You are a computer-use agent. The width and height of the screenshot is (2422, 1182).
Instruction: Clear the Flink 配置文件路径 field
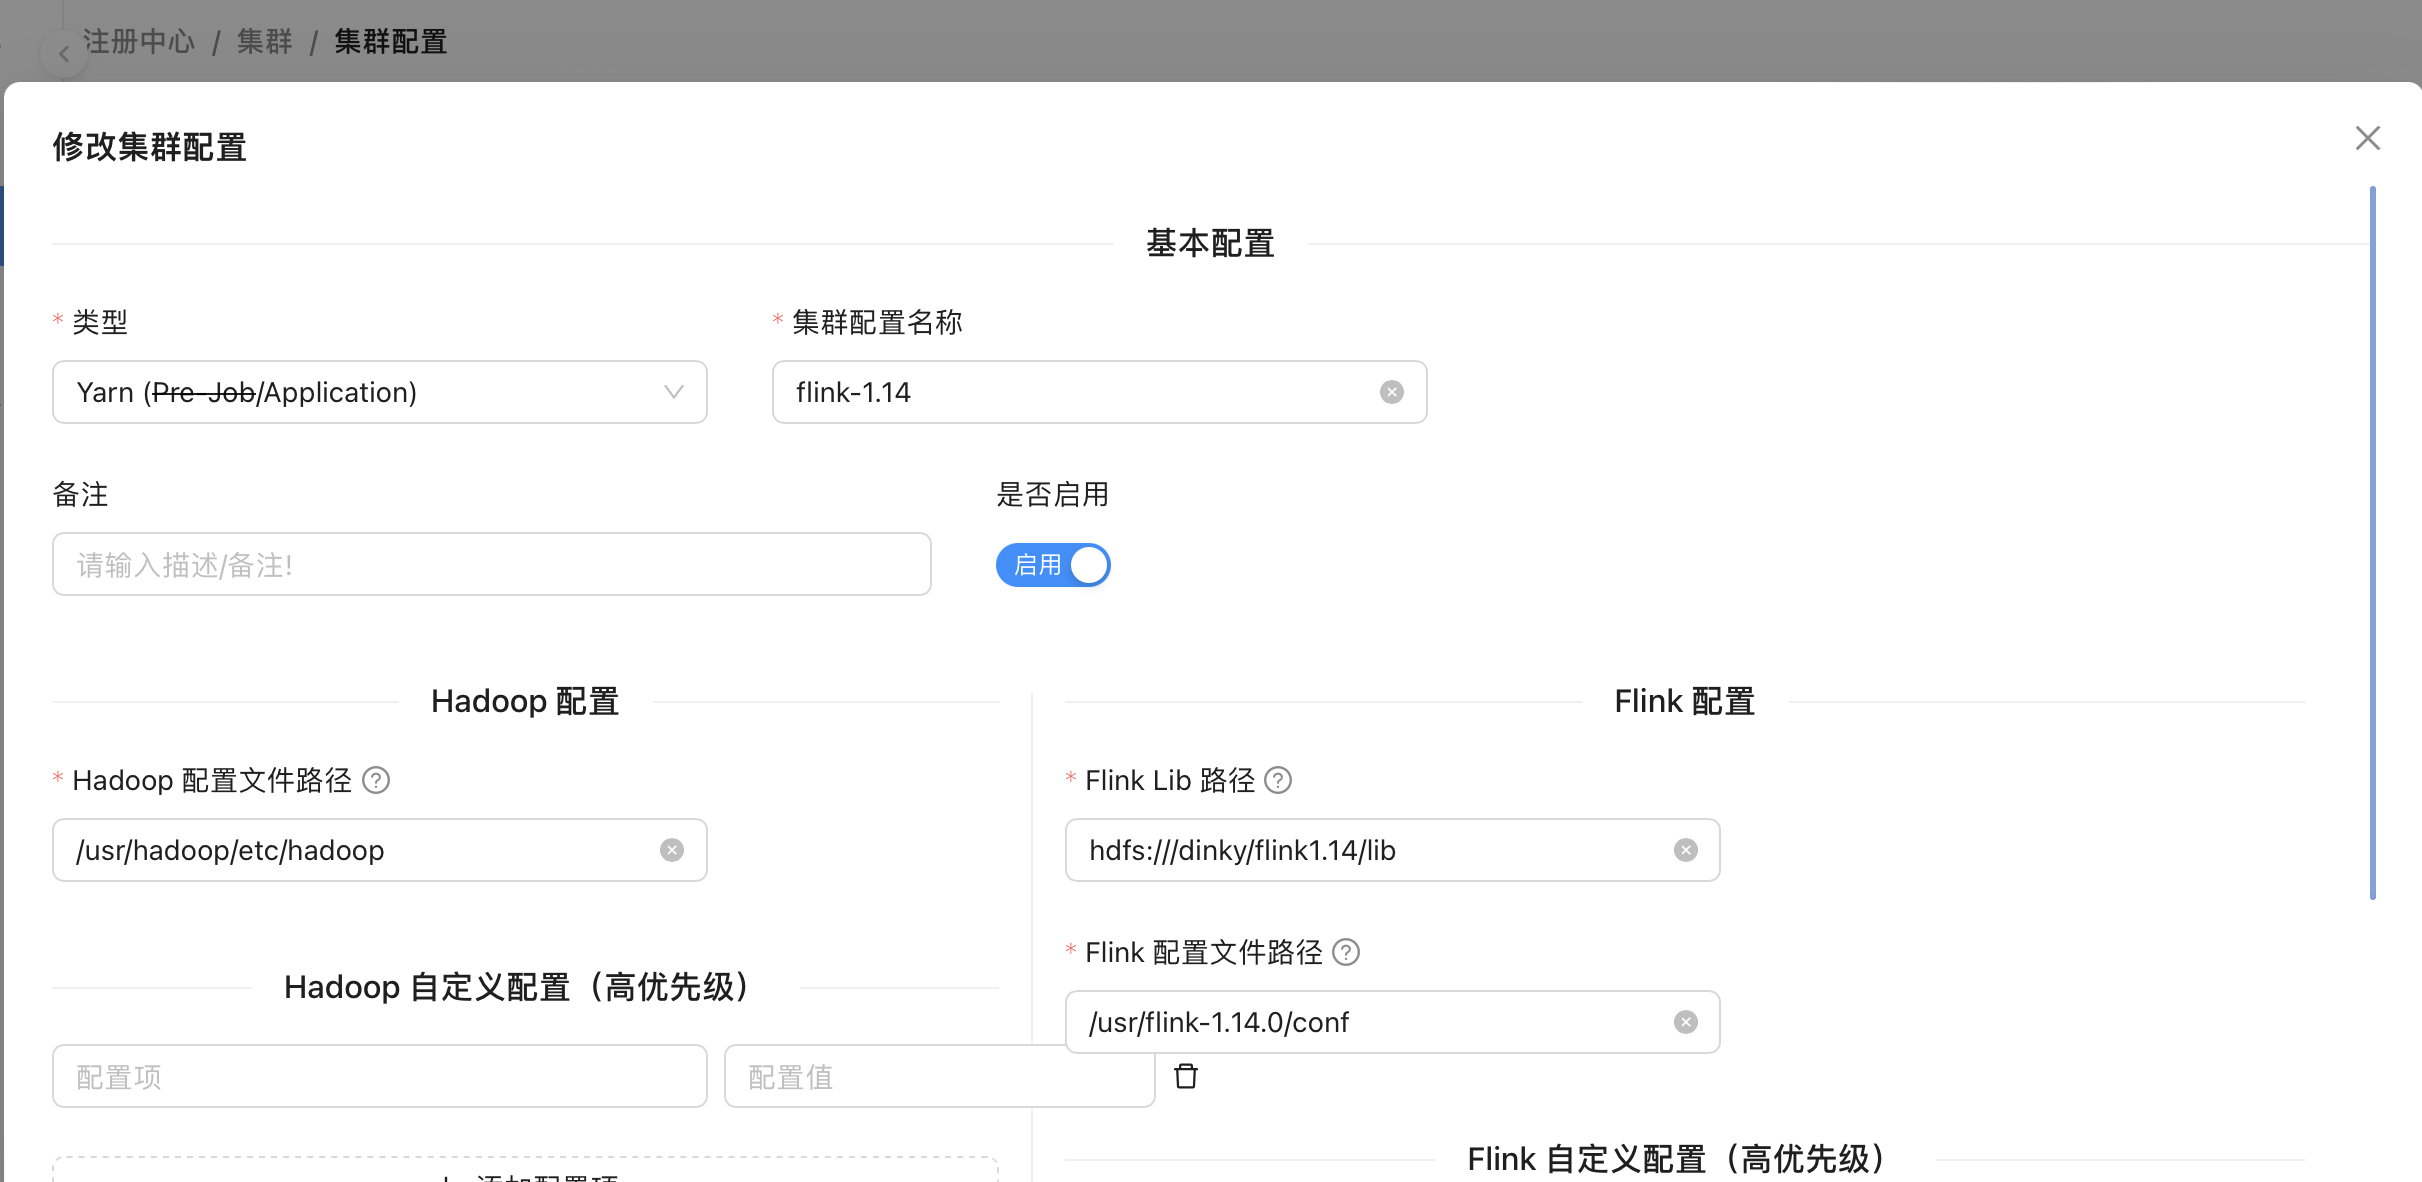point(1685,1022)
